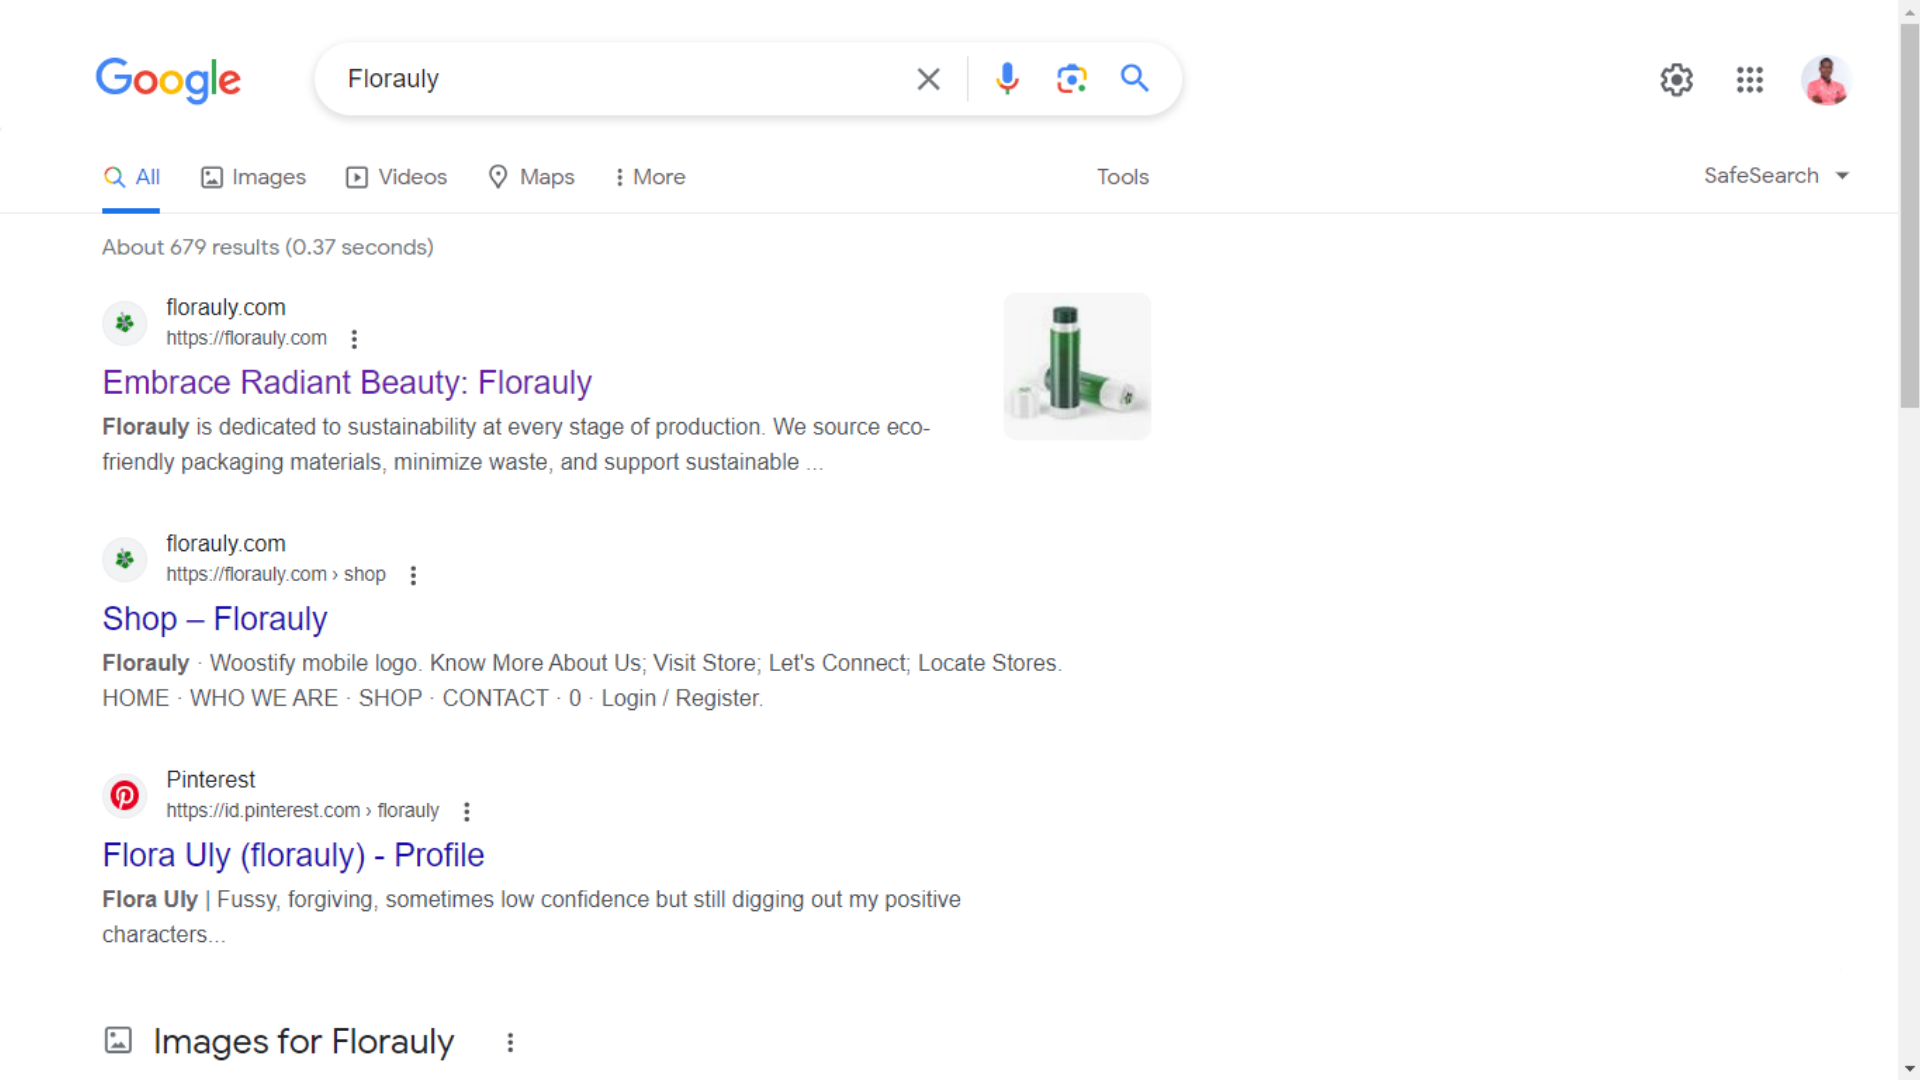Viewport: 1920px width, 1080px height.
Task: Open the Shop – Florauly link
Action: (x=215, y=619)
